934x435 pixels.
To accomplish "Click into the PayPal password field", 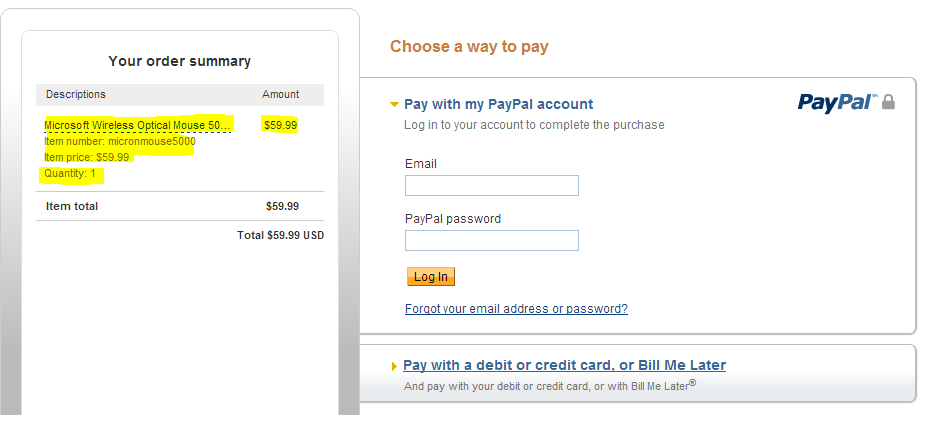I will [491, 240].
